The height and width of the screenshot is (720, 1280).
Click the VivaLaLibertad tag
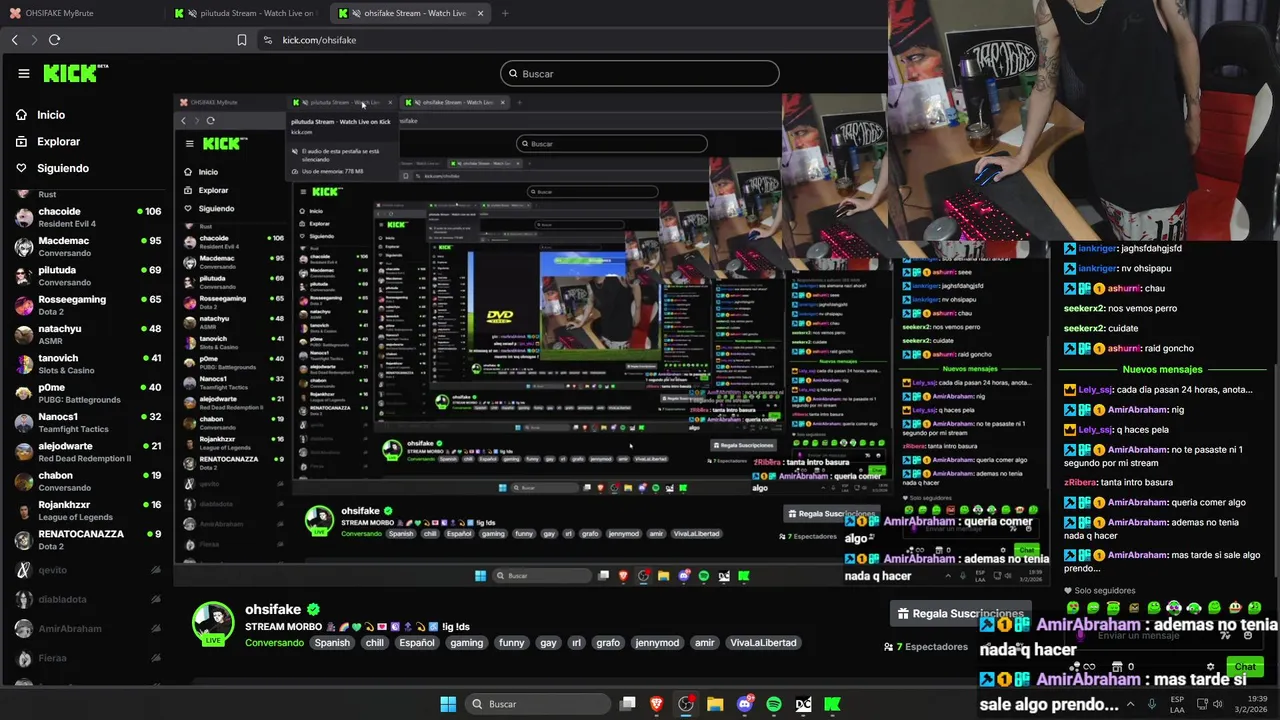(763, 643)
